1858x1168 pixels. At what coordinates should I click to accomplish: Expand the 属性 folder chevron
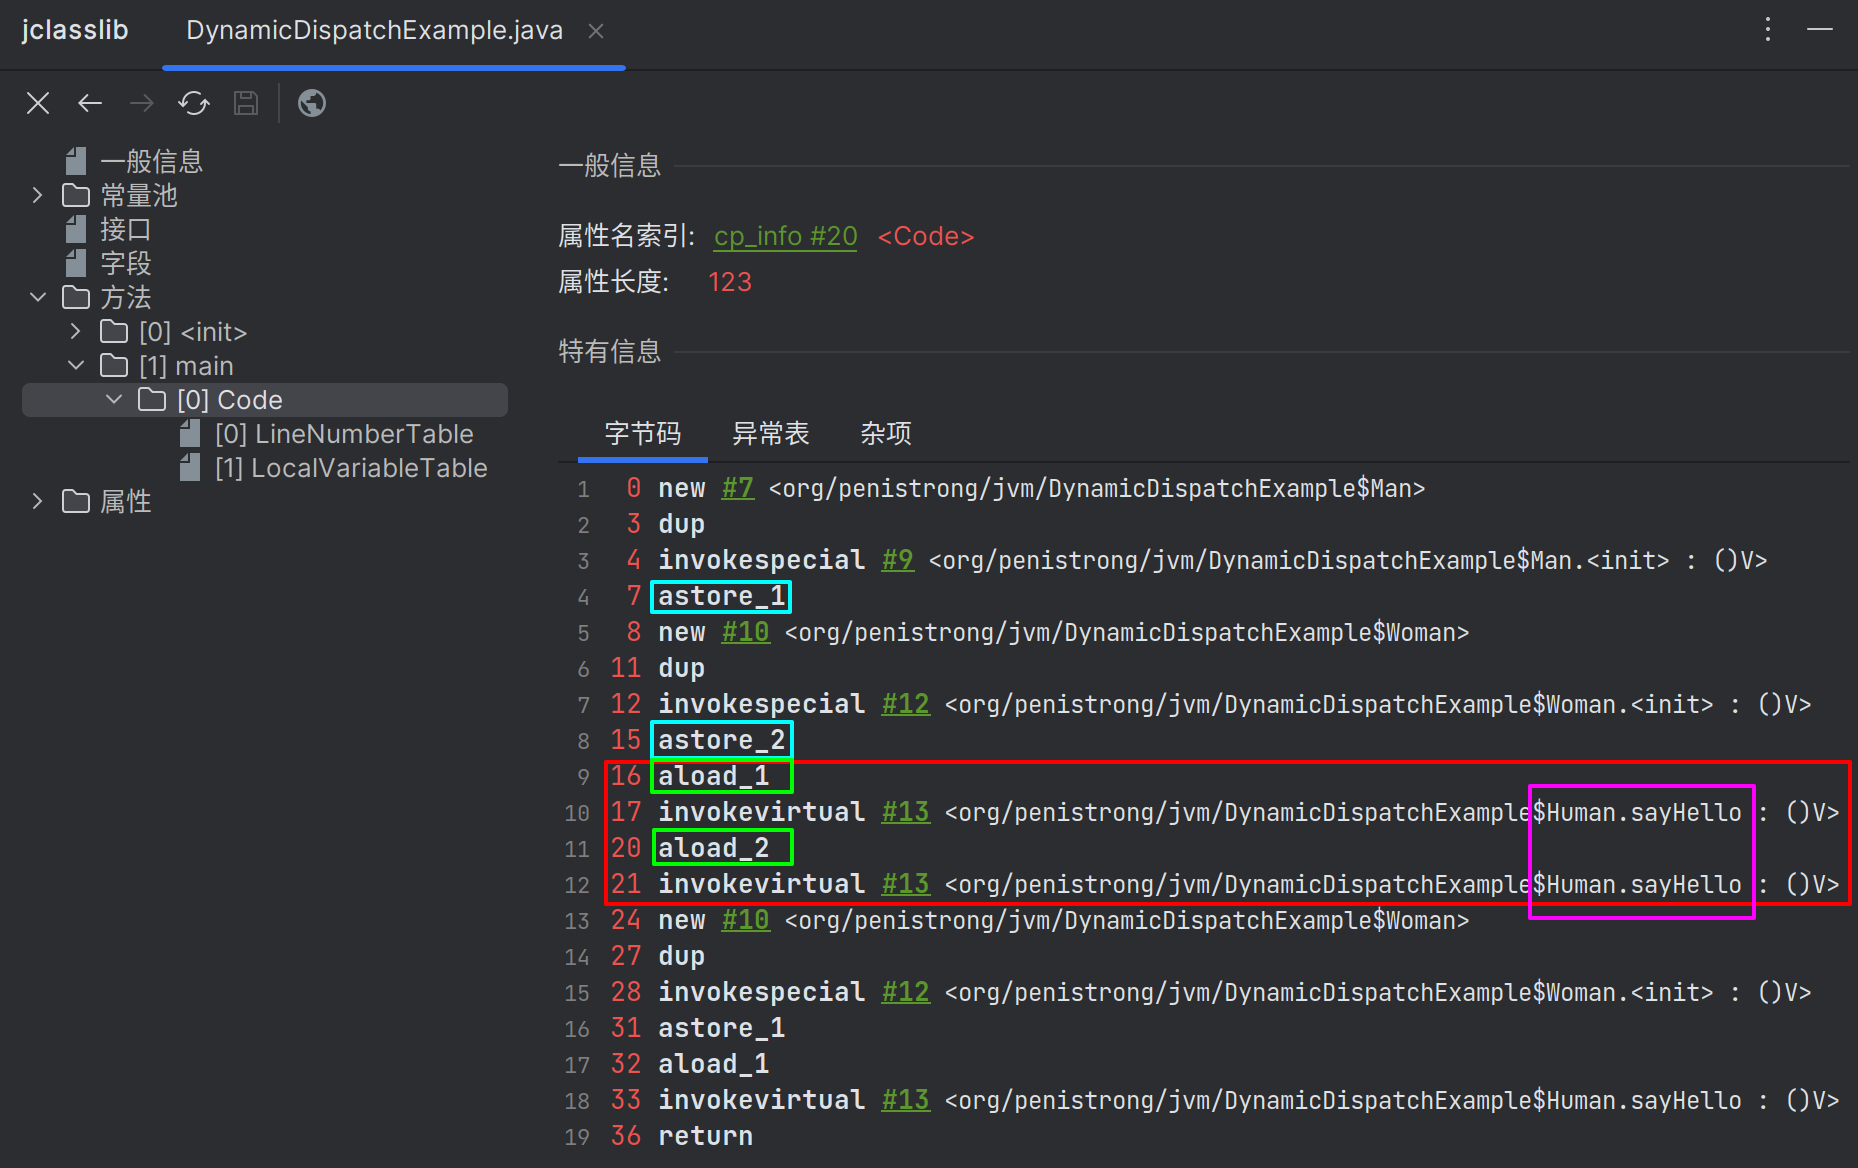click(38, 501)
